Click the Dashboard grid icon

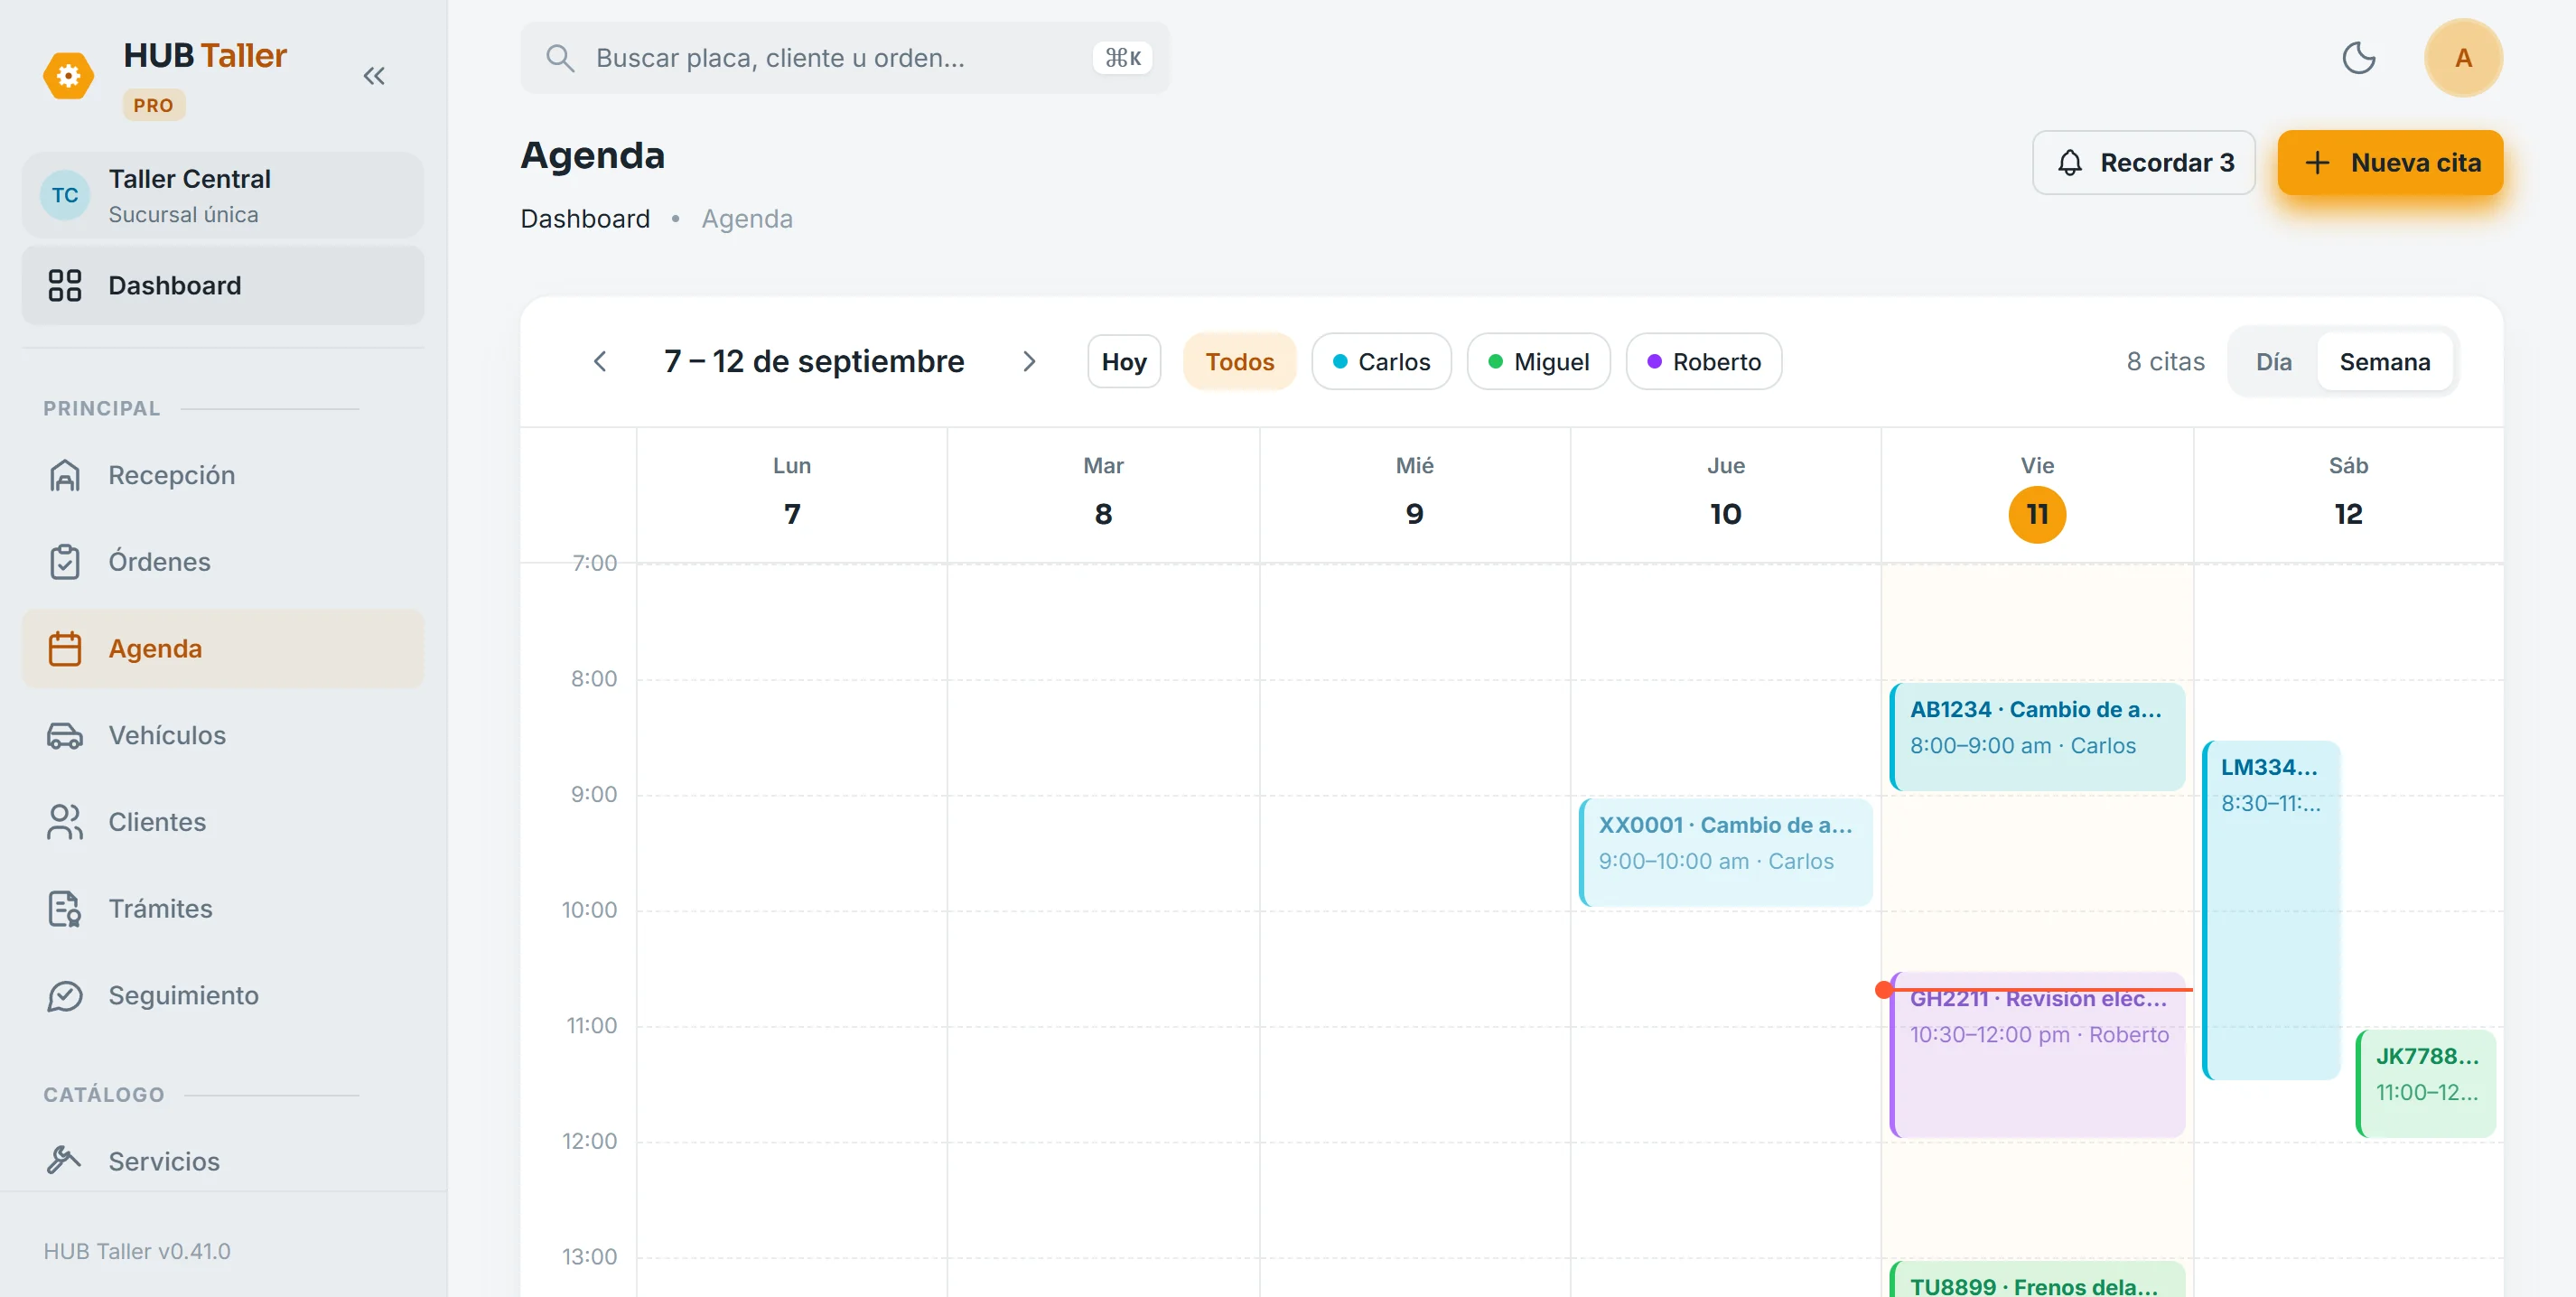point(65,285)
